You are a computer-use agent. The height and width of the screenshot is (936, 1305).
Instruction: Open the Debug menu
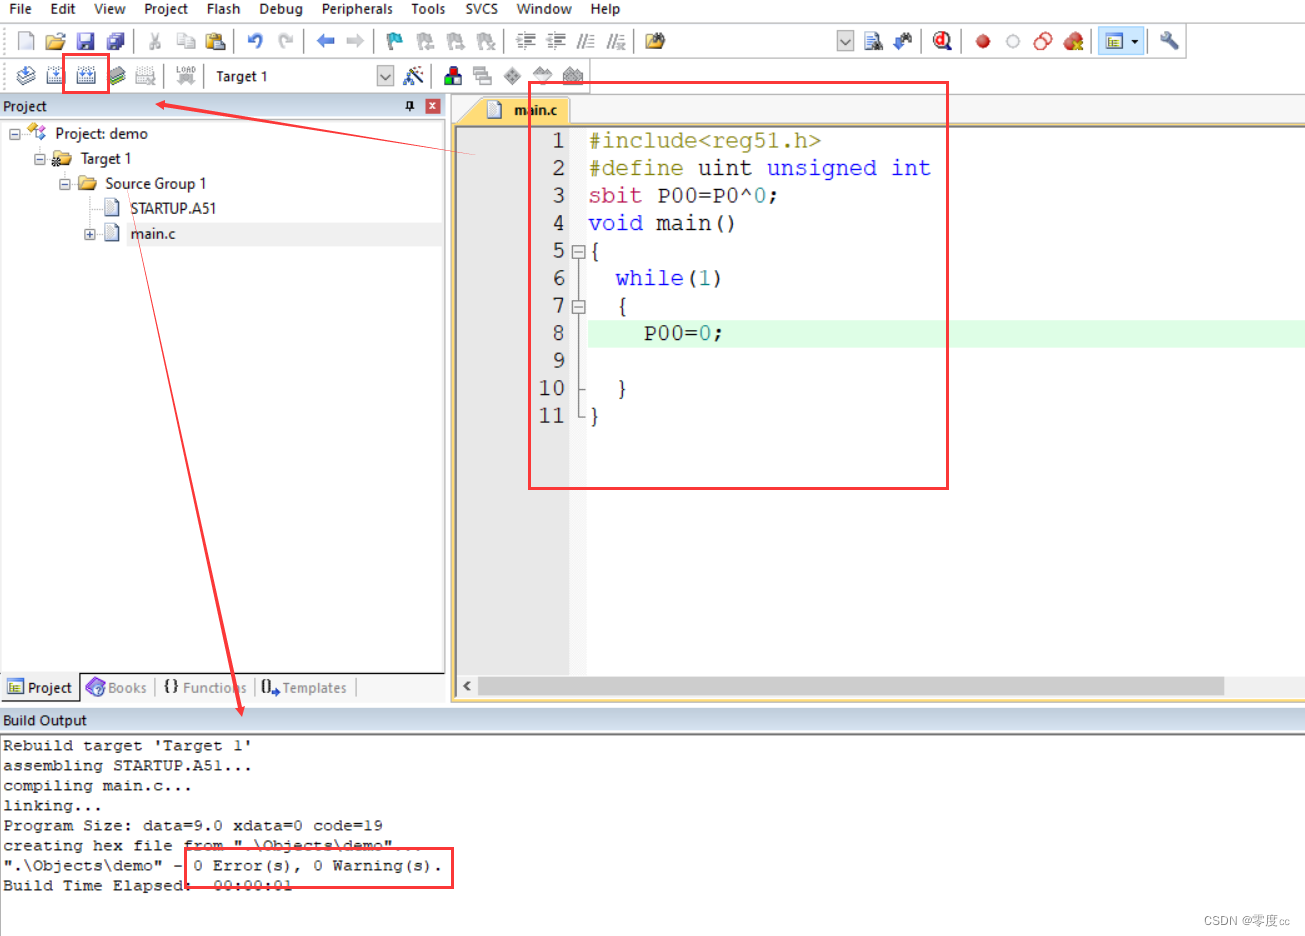(x=281, y=9)
